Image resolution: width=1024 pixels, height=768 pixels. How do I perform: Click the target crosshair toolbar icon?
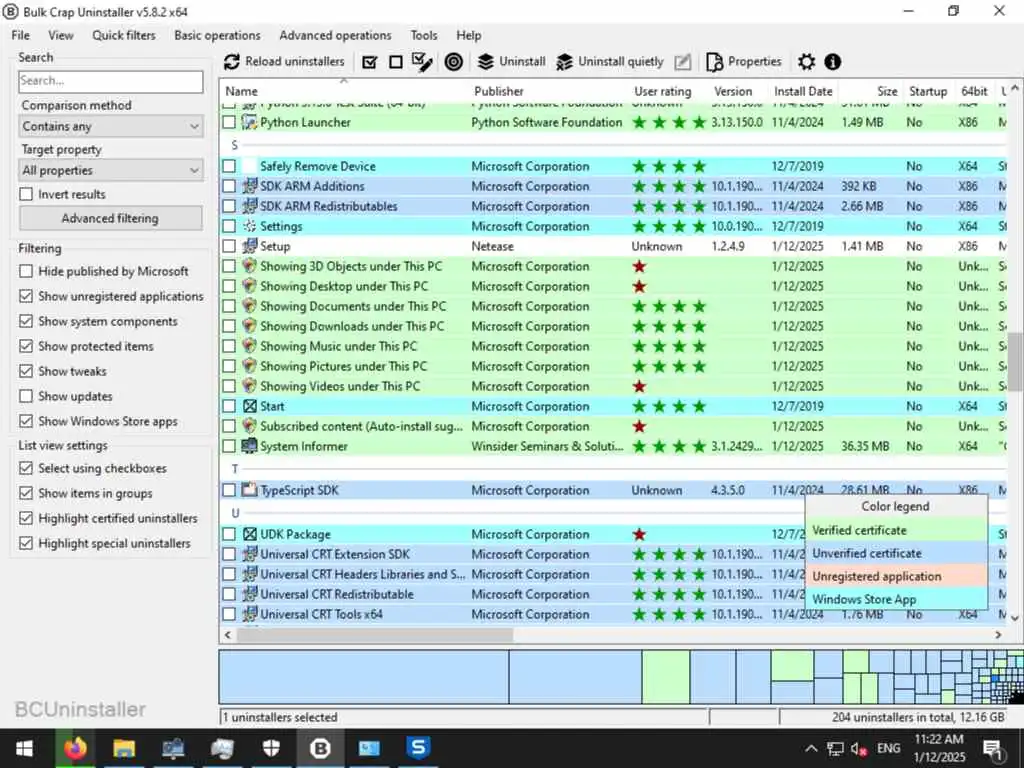click(454, 62)
